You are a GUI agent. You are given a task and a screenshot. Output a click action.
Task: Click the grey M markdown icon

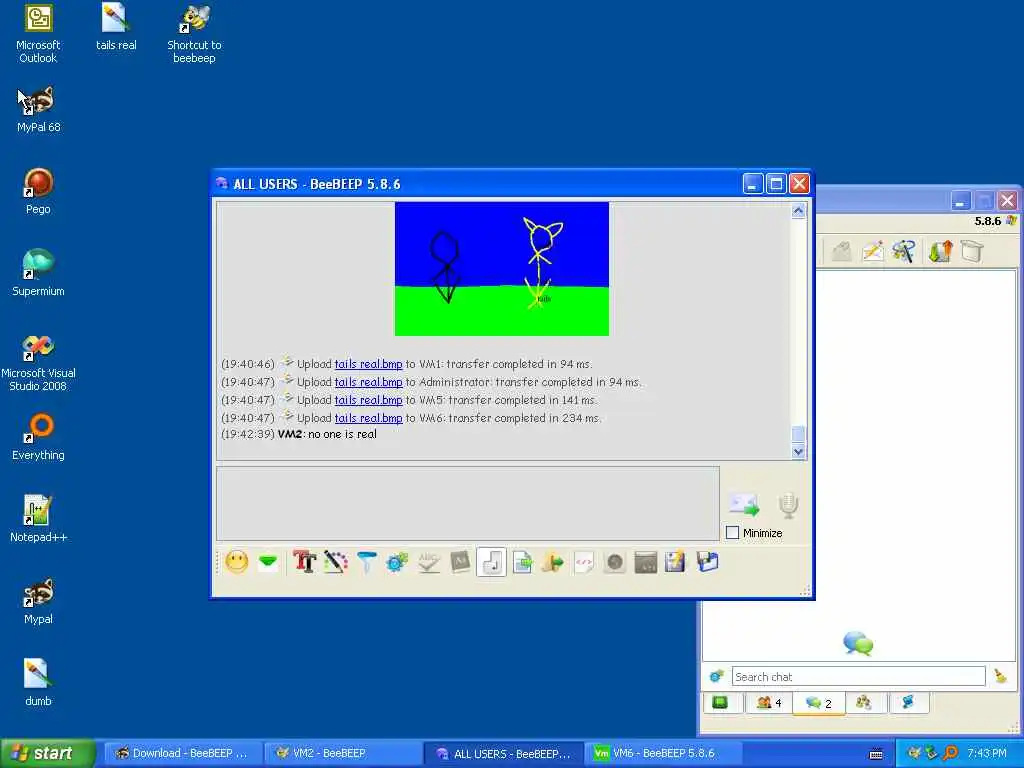[x=460, y=562]
